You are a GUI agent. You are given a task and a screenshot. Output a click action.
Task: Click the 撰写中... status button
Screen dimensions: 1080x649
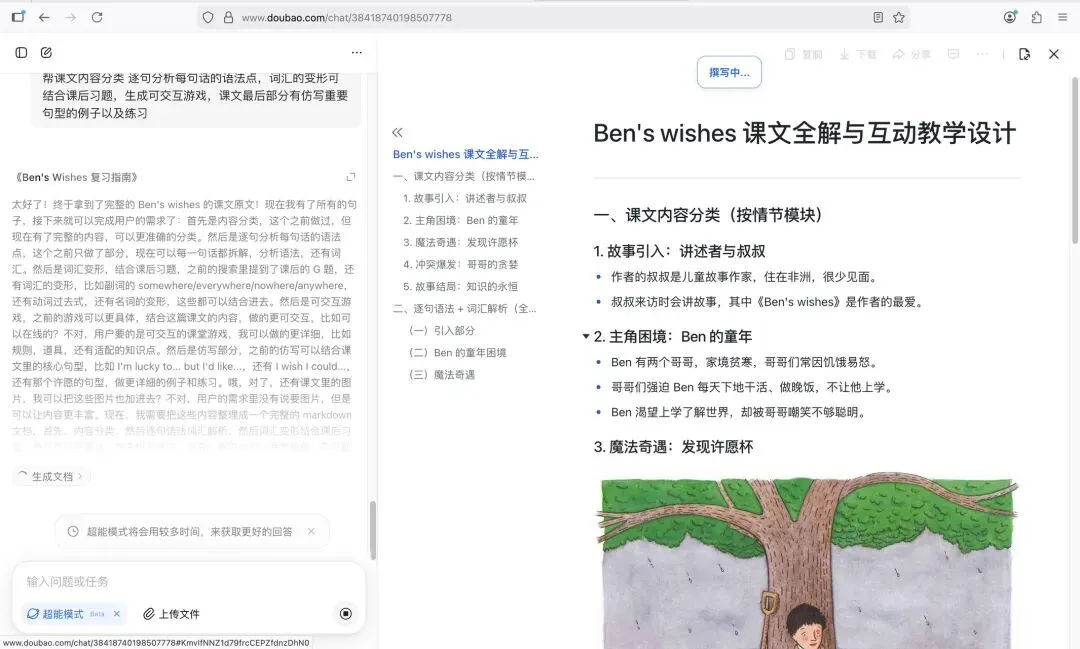coord(729,72)
